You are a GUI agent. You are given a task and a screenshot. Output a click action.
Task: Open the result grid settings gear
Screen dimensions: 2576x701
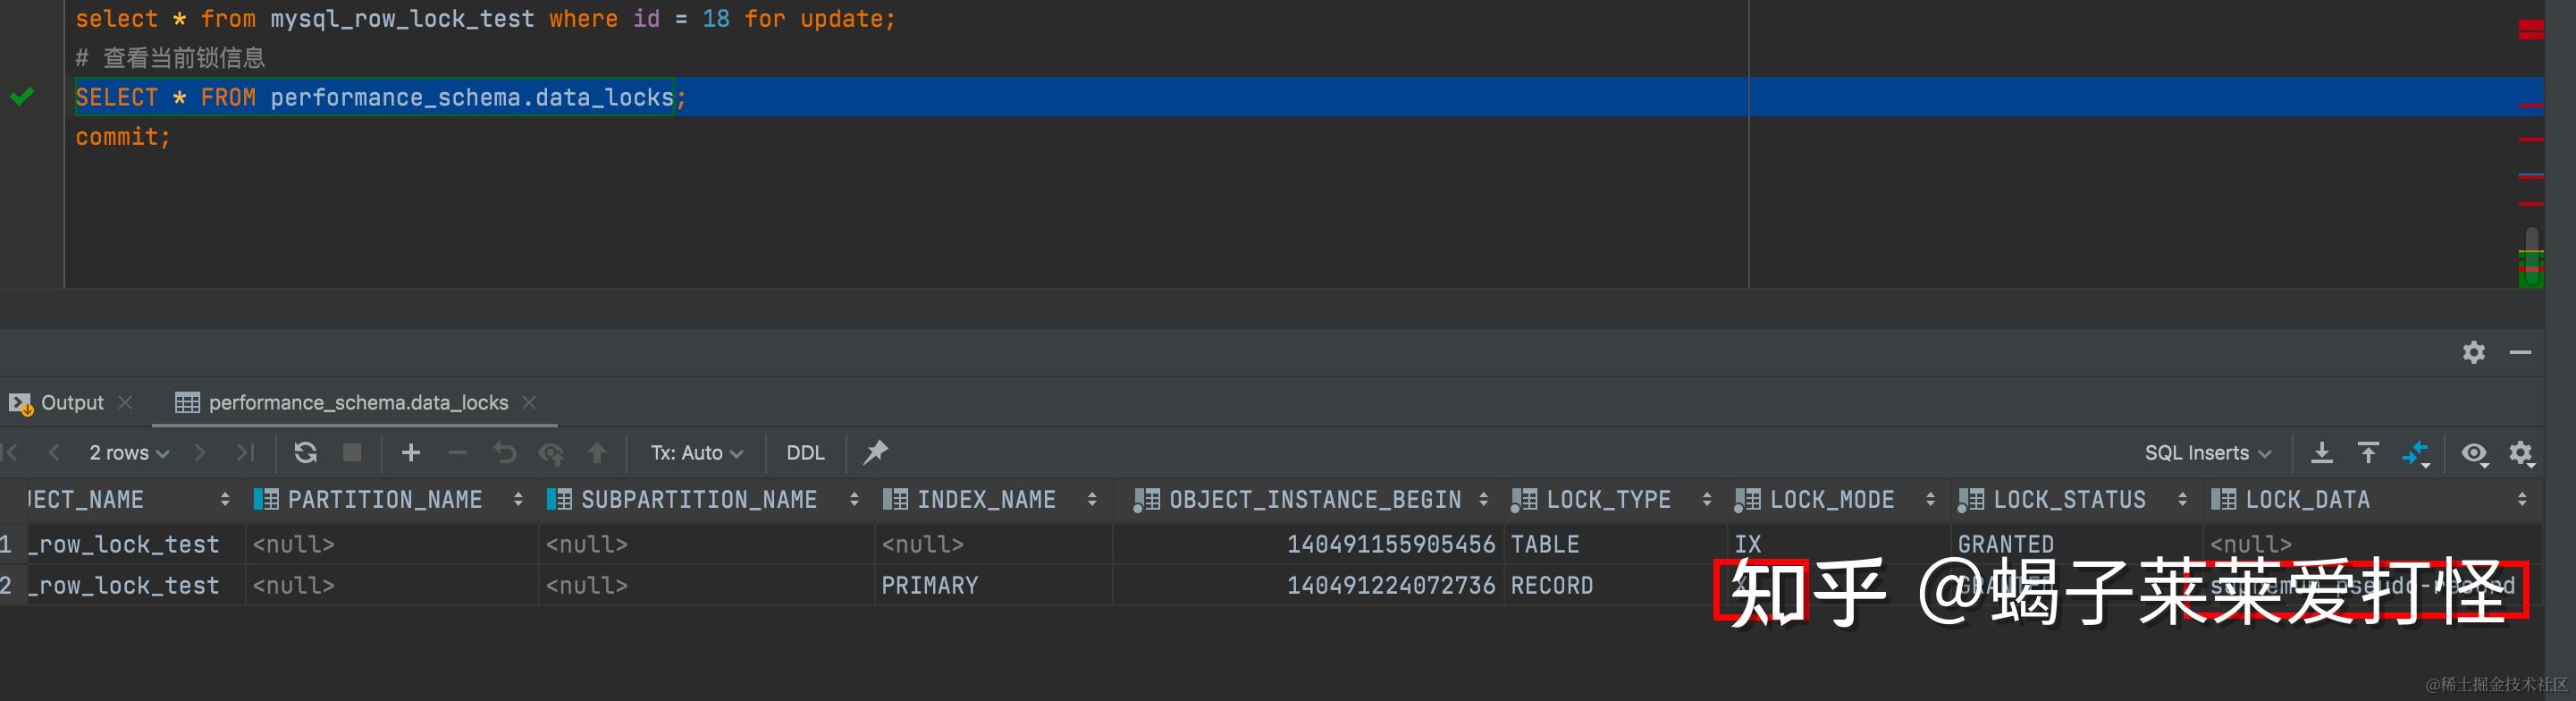point(2521,453)
